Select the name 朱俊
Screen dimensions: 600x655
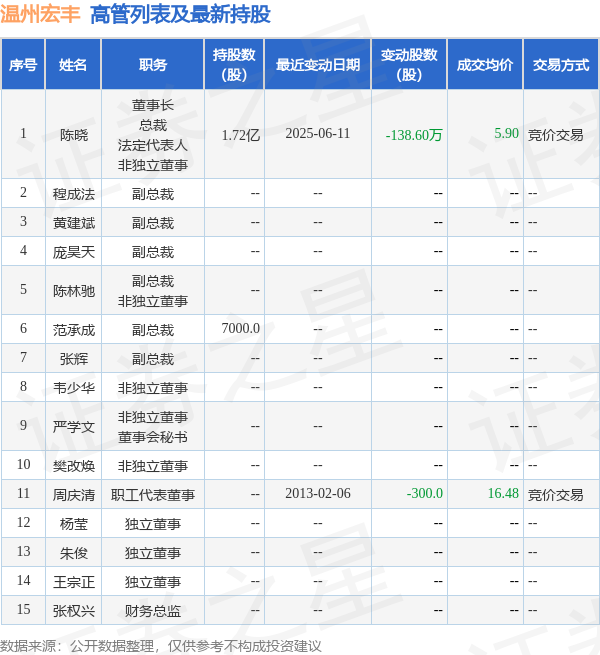(x=74, y=553)
